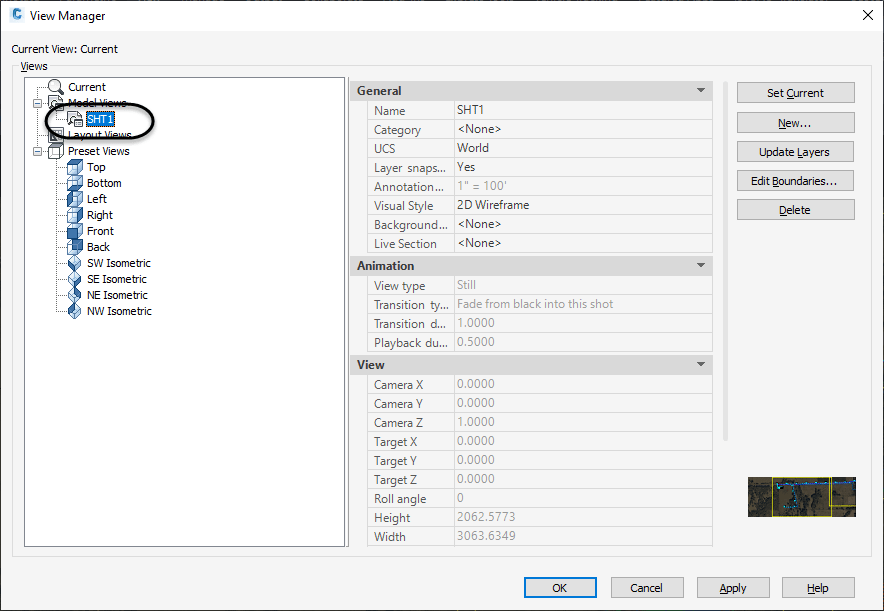884x611 pixels.
Task: Select the NW Isometric view cube icon
Action: pyautogui.click(x=72, y=311)
